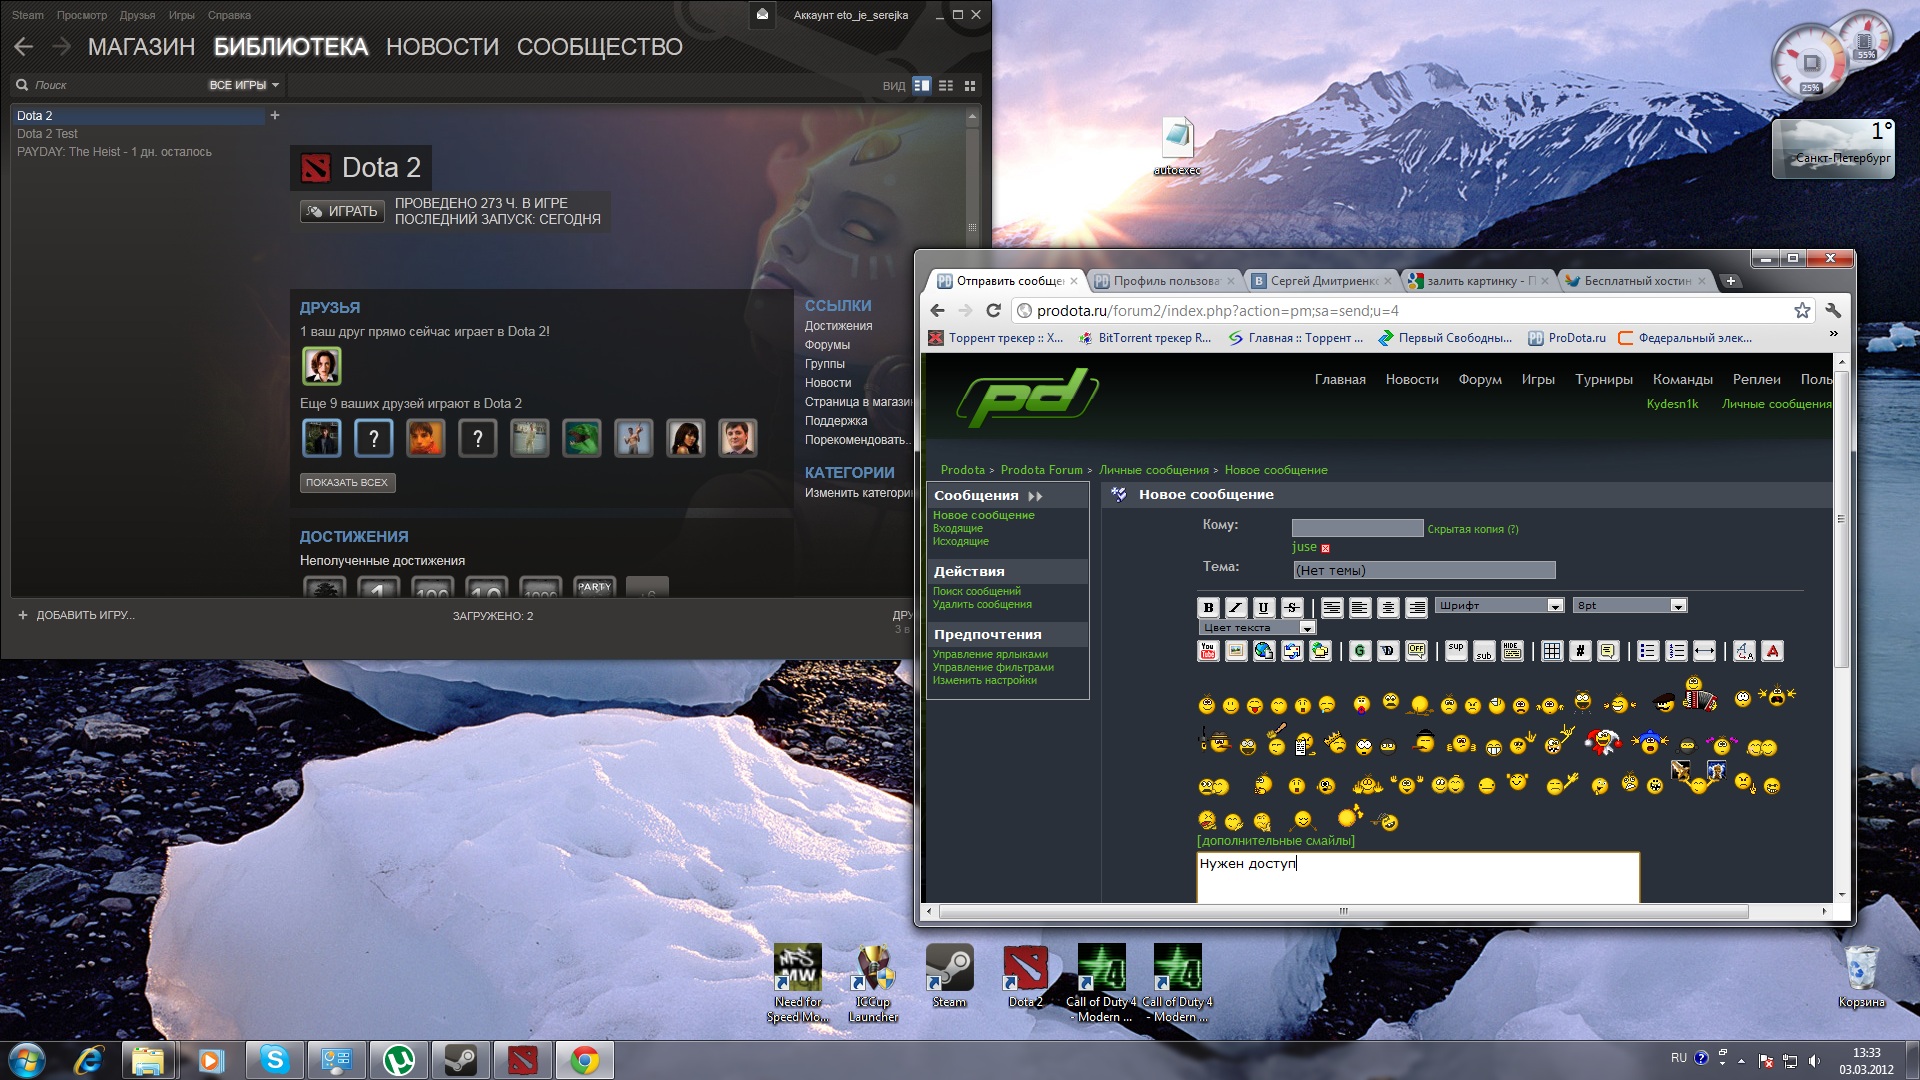This screenshot has width=1920, height=1080.
Task: Insert table tag in message
Action: [x=1552, y=651]
